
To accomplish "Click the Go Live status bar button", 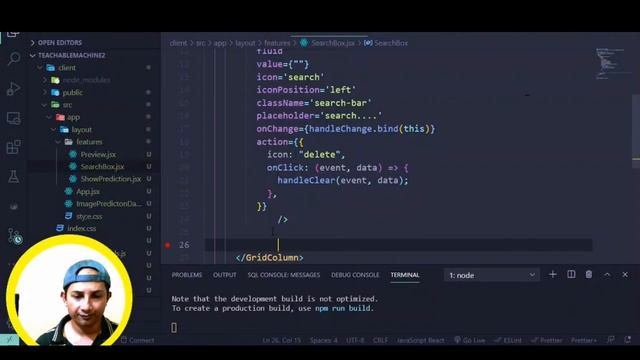I will [470, 340].
